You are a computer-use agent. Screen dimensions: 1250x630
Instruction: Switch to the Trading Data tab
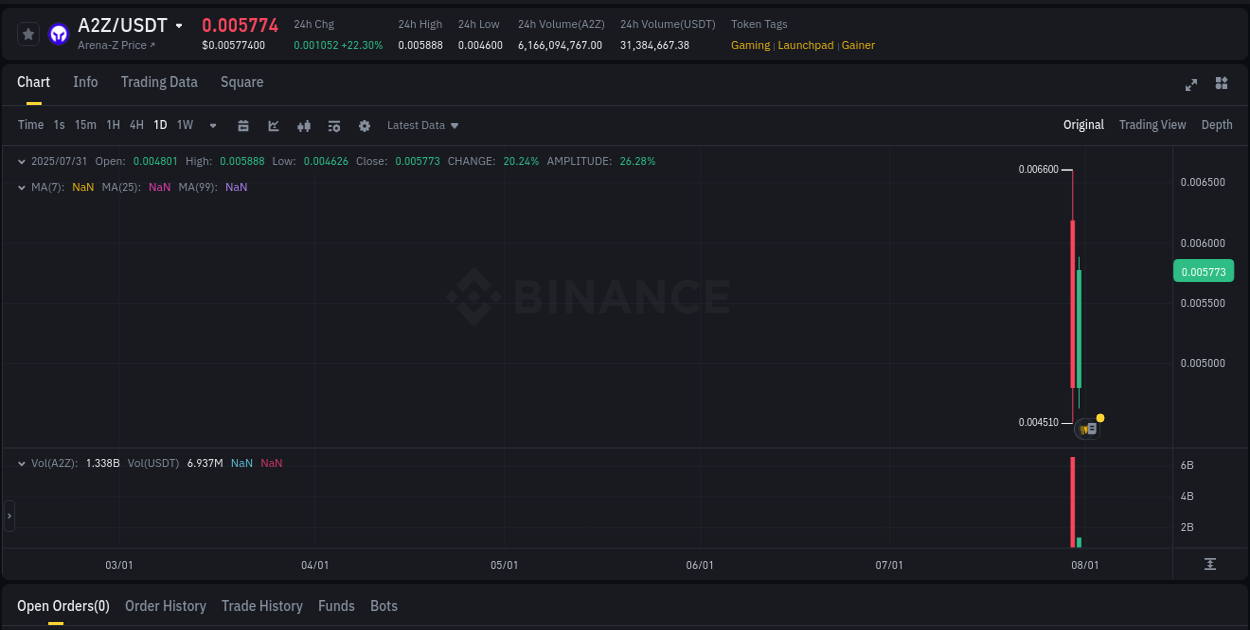(159, 82)
